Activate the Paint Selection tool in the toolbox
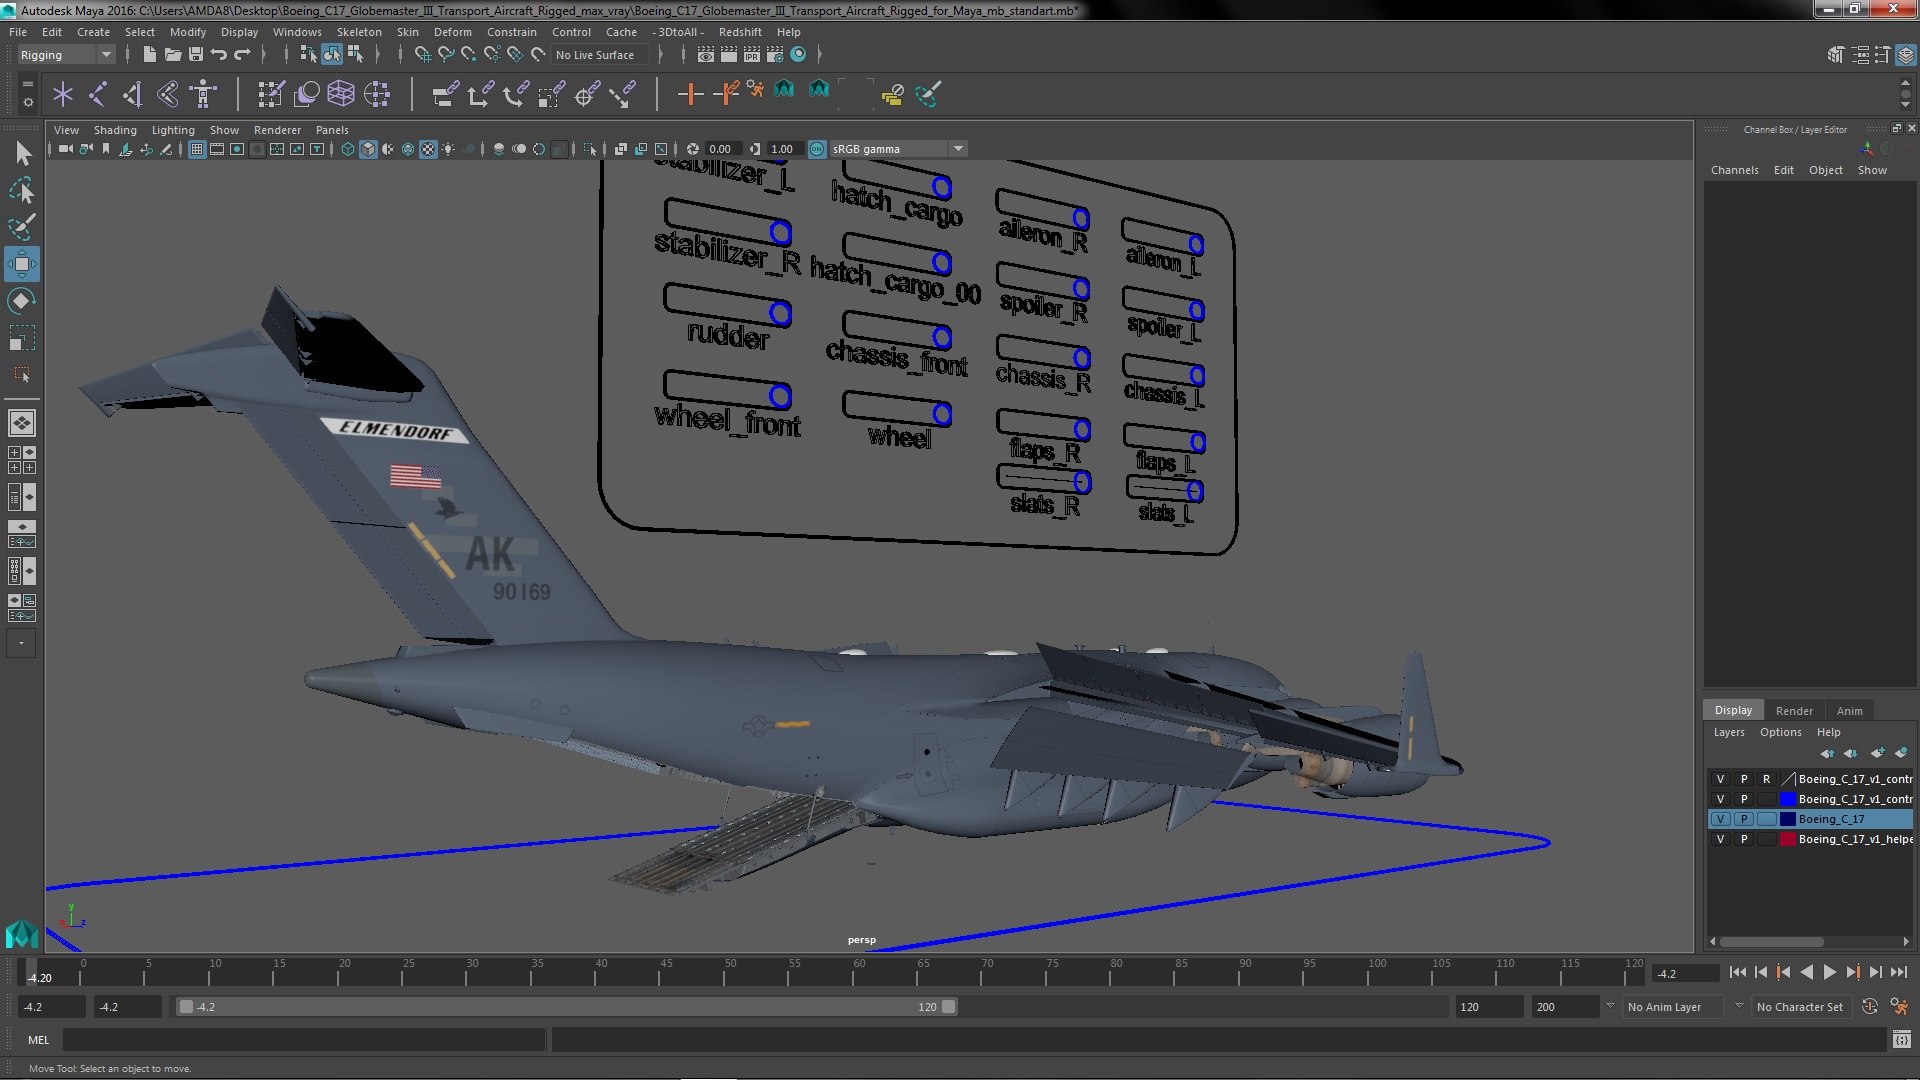The height and width of the screenshot is (1080, 1920). tap(22, 227)
